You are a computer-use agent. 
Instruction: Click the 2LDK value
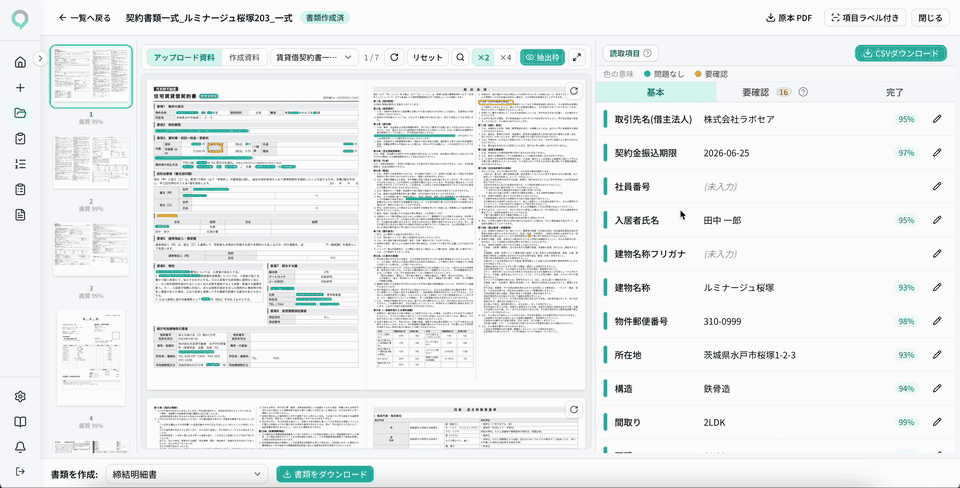[714, 422]
